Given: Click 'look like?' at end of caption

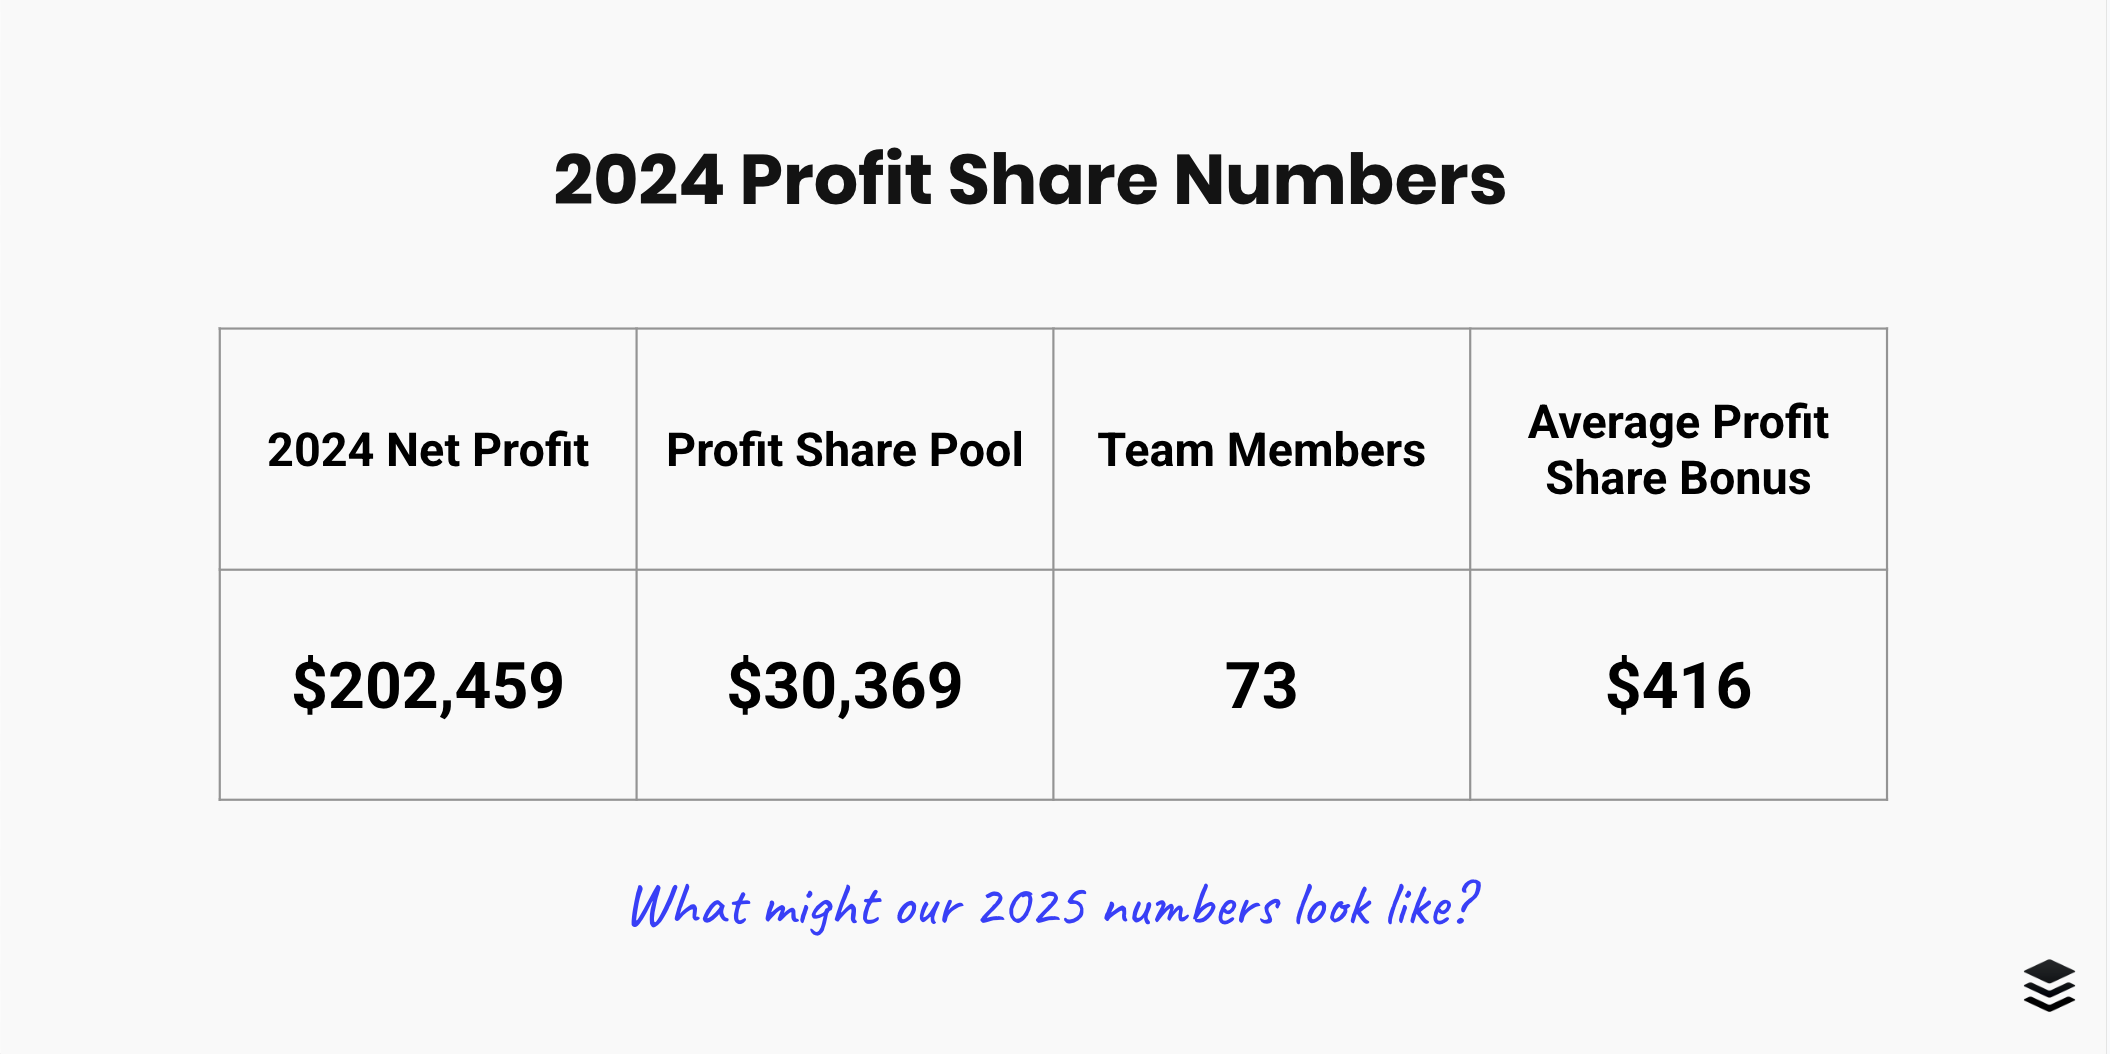Looking at the screenshot, I should click(x=1387, y=905).
